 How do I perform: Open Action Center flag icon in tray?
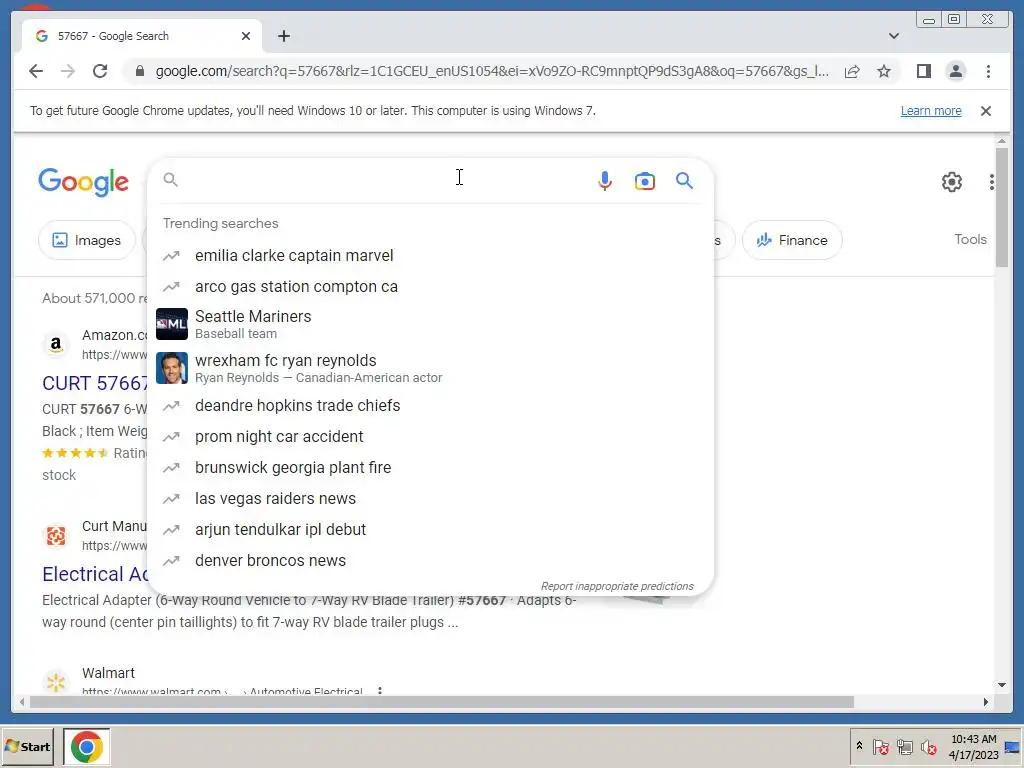coord(880,746)
